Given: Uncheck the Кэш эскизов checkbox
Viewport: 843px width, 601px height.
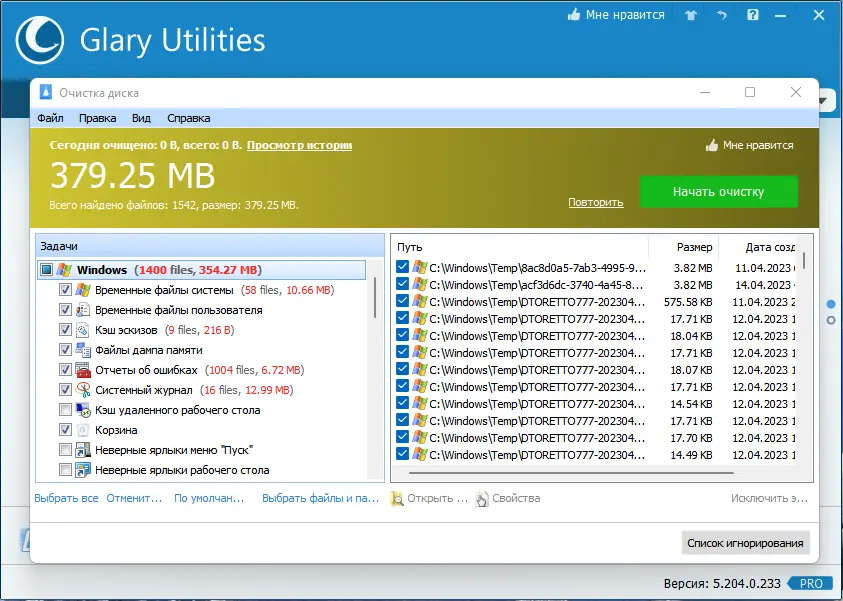Looking at the screenshot, I should [65, 330].
